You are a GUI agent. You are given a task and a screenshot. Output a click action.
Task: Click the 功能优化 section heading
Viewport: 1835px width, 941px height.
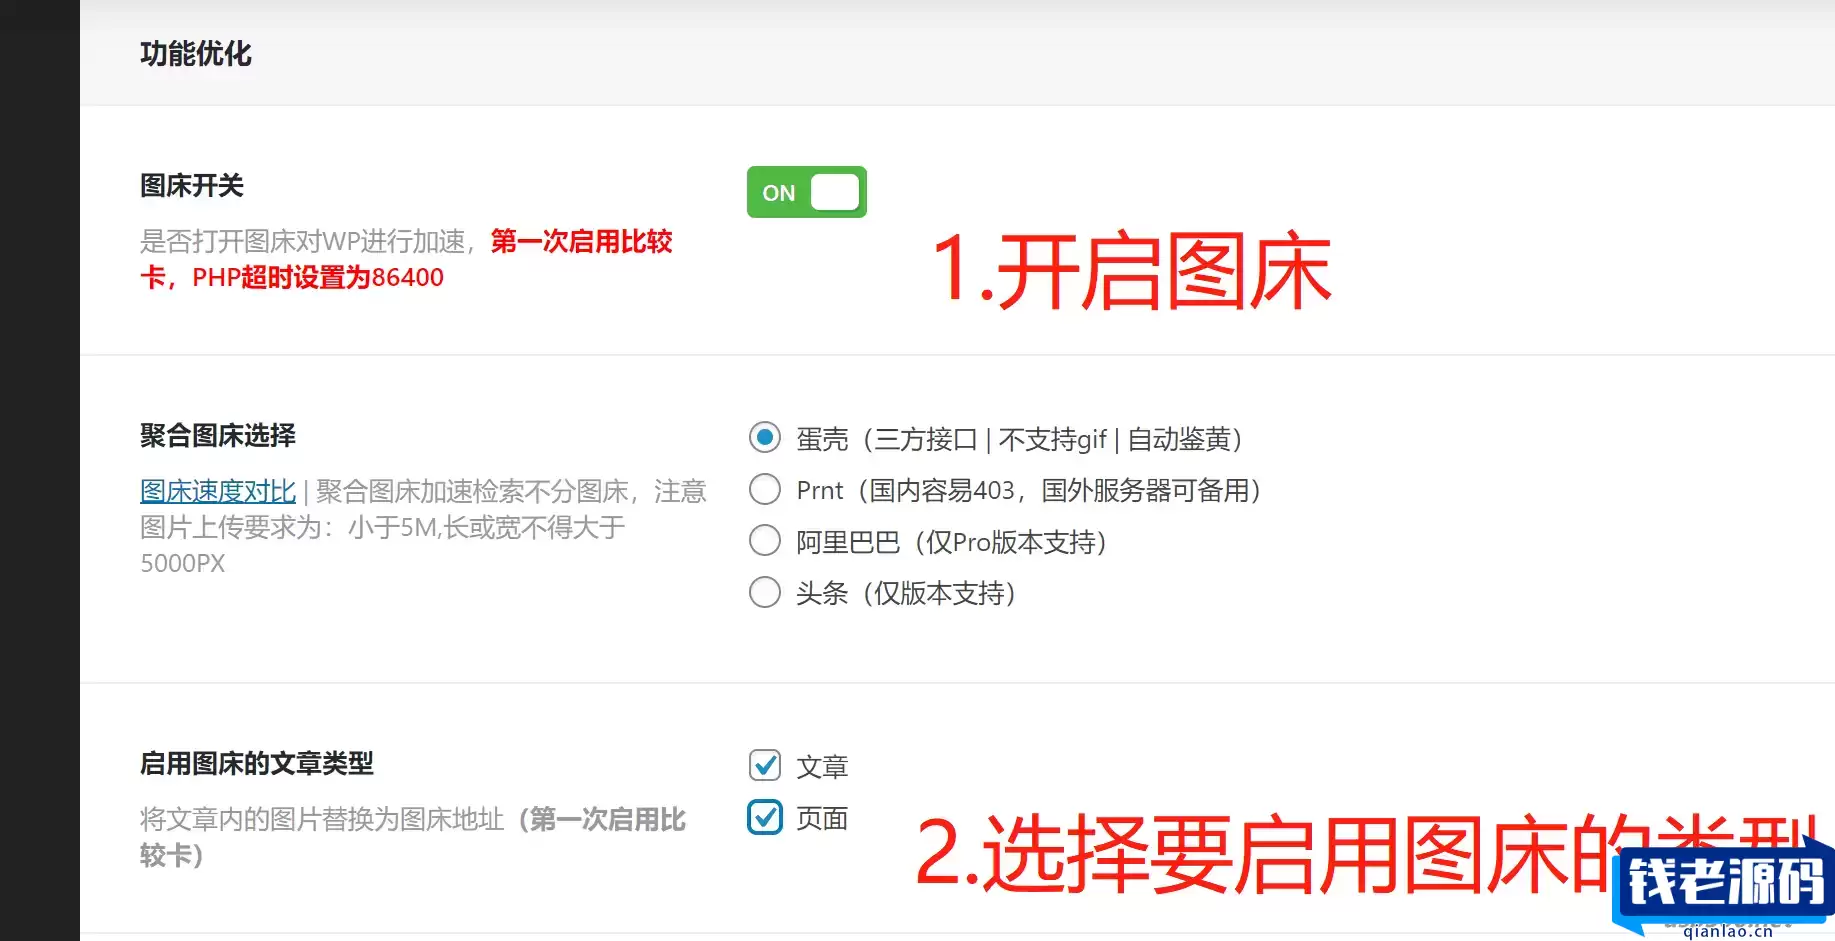pyautogui.click(x=196, y=54)
